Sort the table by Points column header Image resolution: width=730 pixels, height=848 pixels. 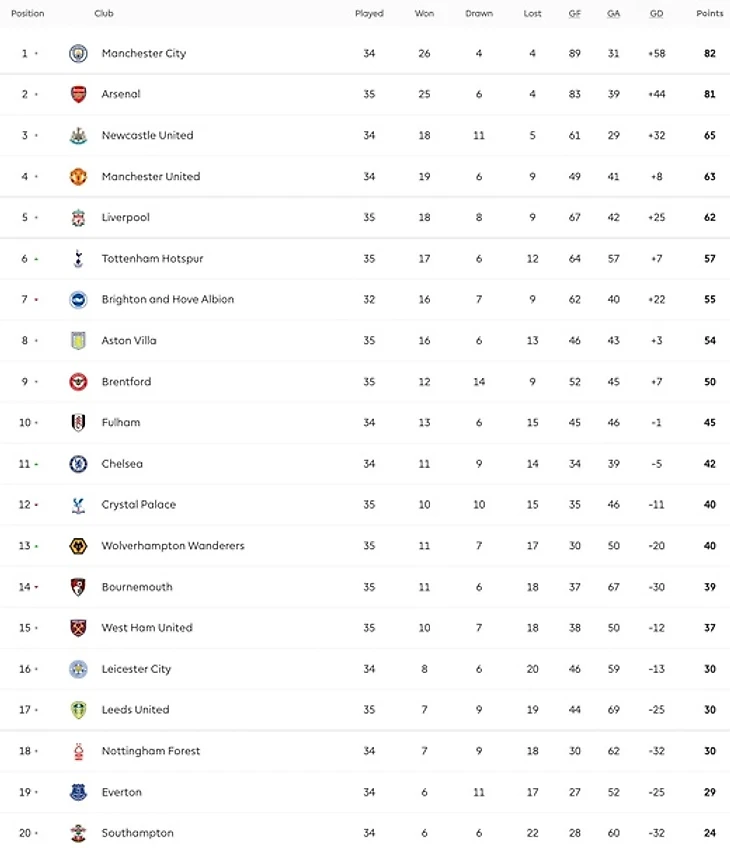point(709,13)
